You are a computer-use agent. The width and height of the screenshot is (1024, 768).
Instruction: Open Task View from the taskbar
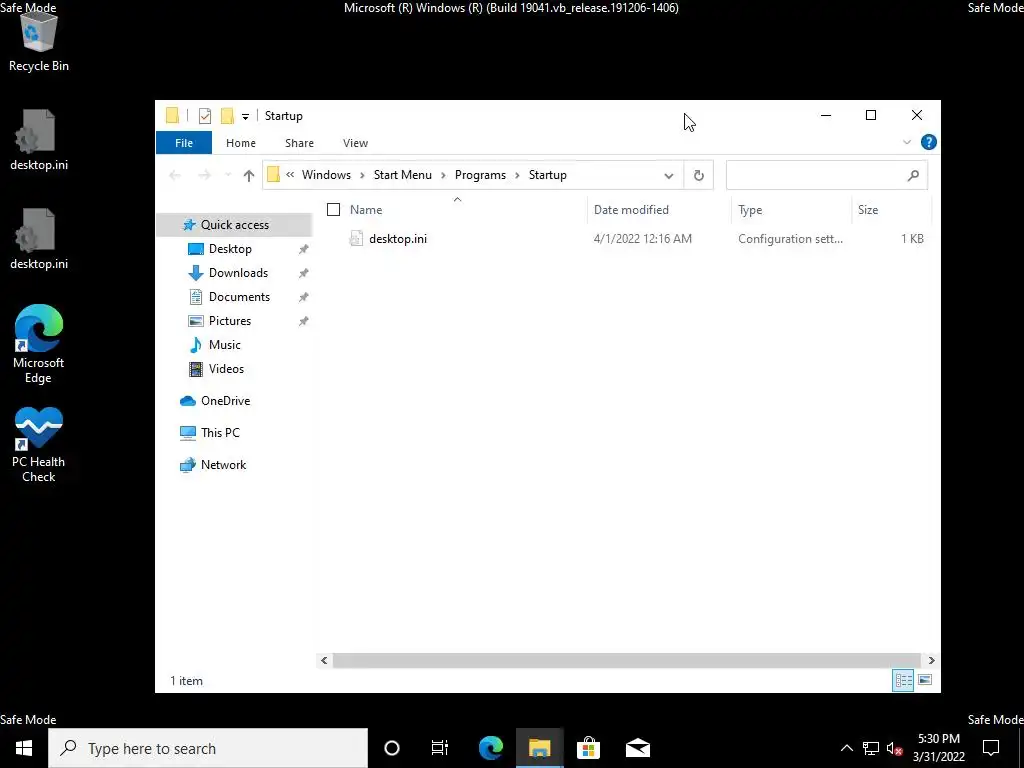coord(440,748)
